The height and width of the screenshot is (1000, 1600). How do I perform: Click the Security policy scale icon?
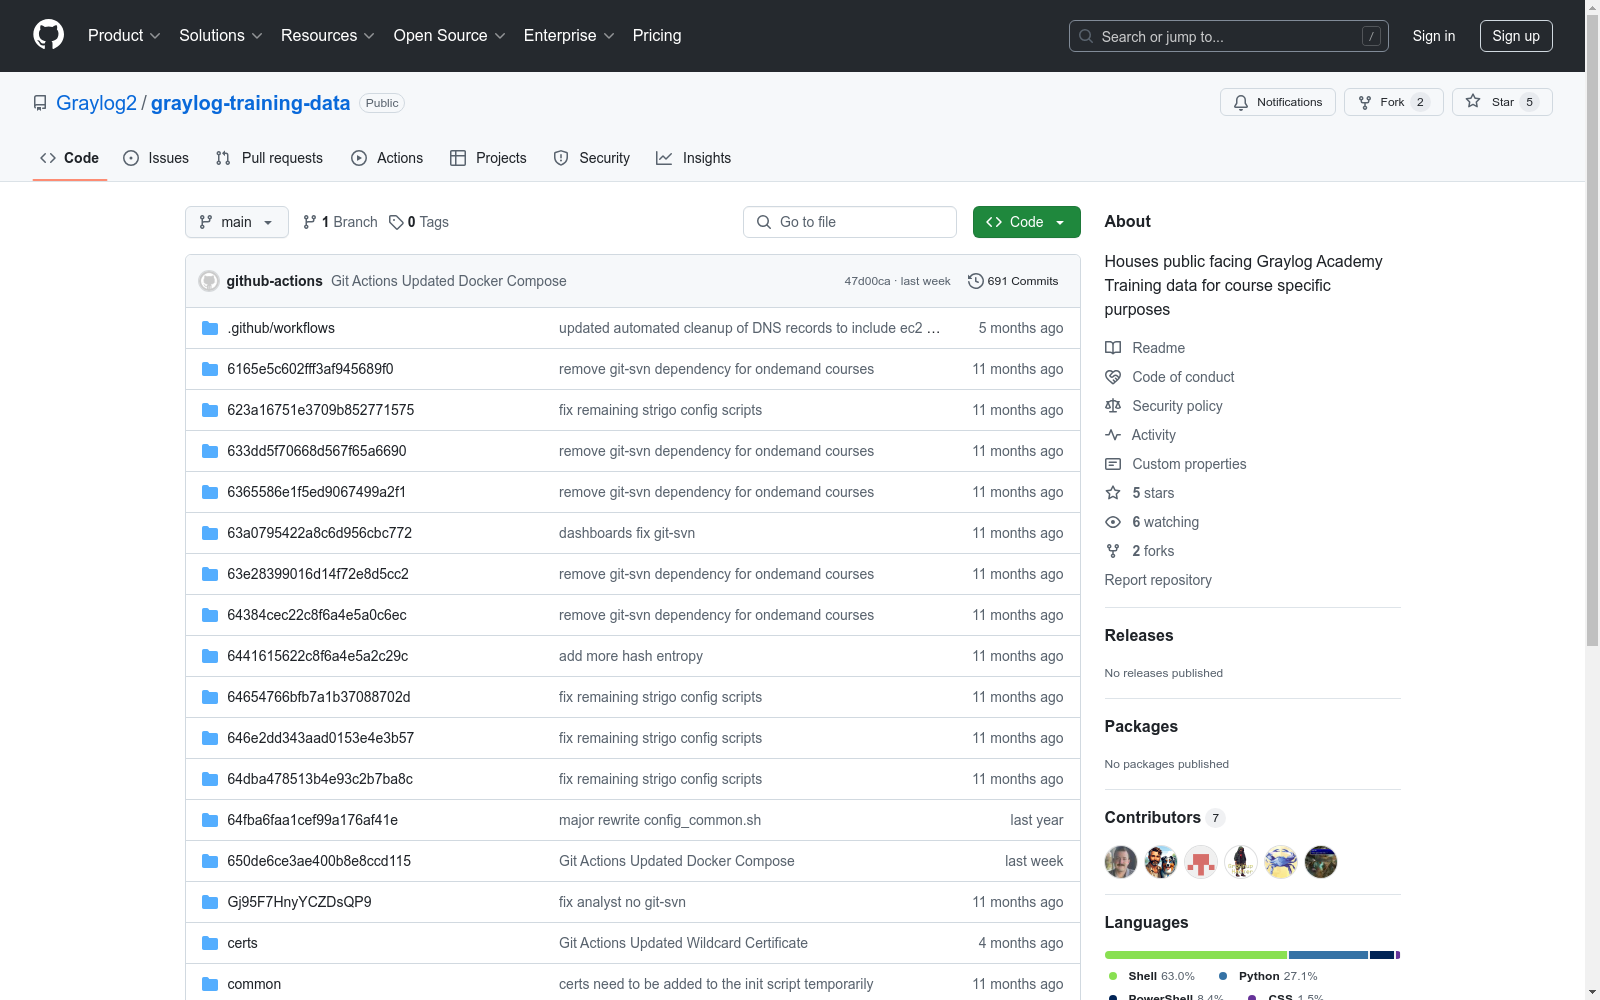point(1113,406)
